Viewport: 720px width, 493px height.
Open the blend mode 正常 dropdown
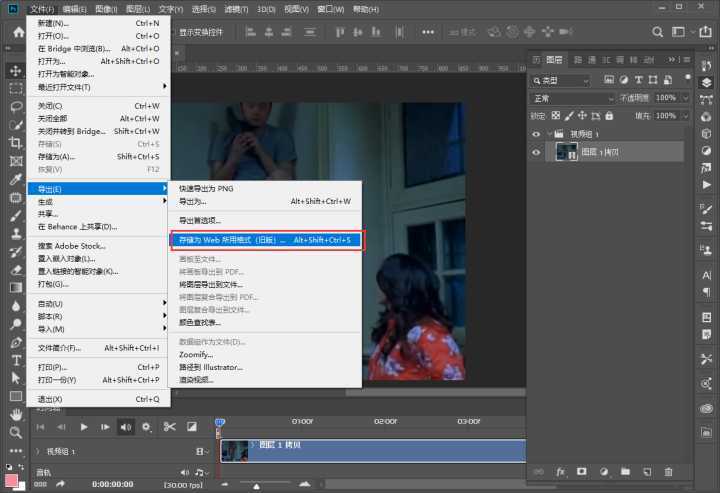(571, 98)
